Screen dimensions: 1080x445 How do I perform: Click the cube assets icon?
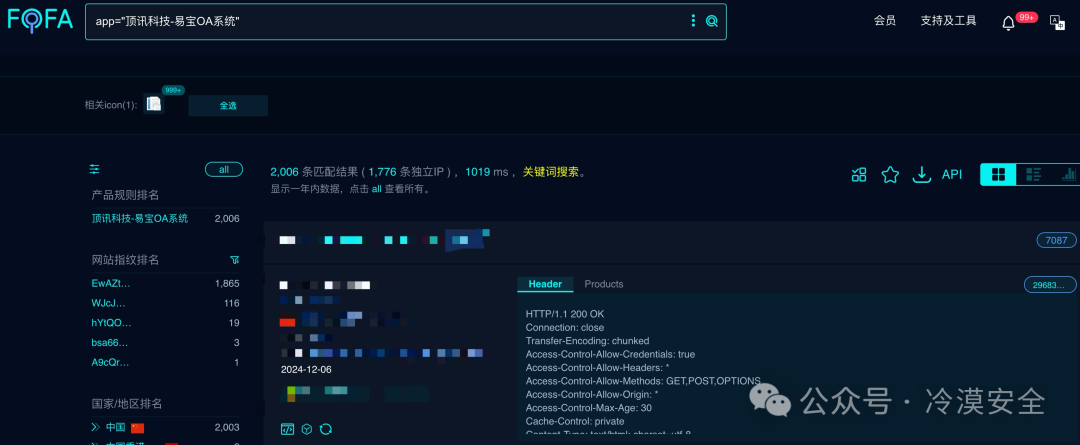pyautogui.click(x=307, y=429)
